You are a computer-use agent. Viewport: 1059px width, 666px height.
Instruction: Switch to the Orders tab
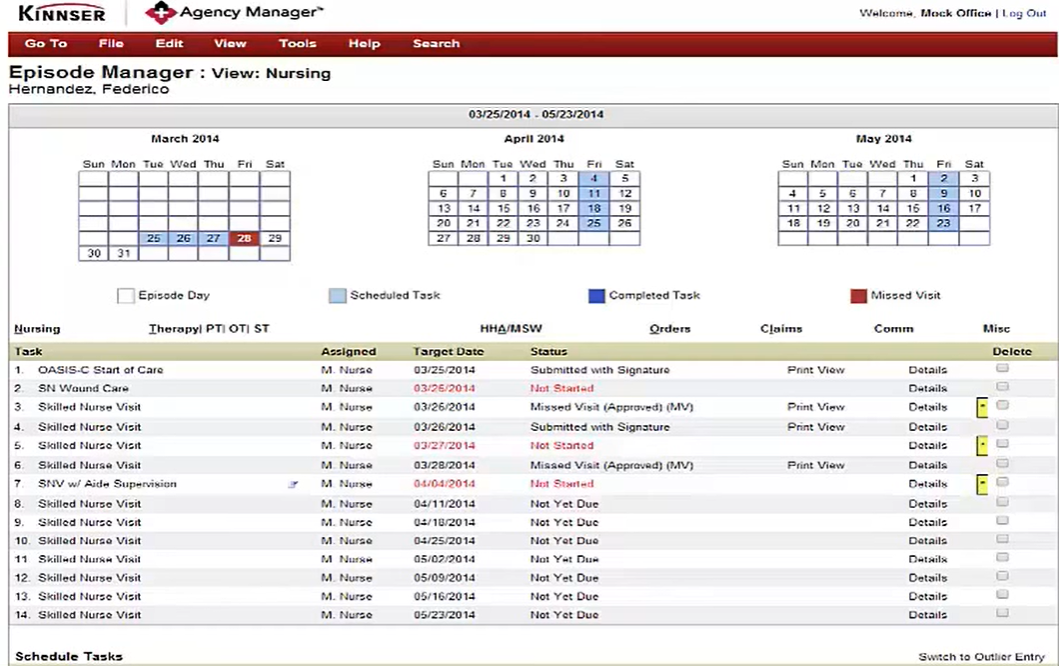[x=669, y=328]
